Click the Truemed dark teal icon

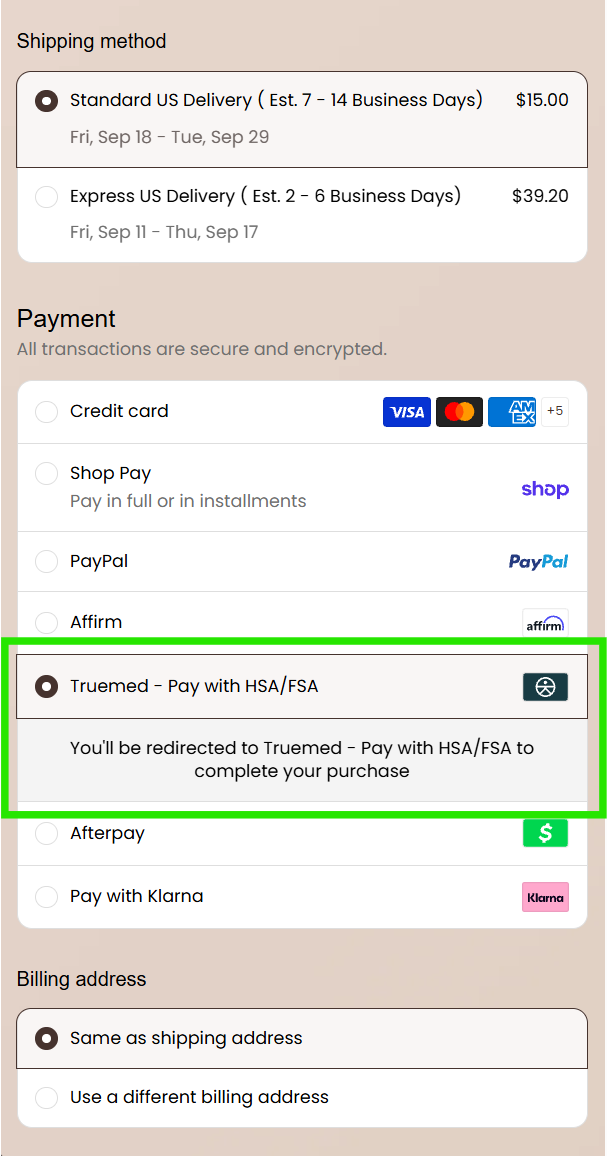tap(545, 686)
